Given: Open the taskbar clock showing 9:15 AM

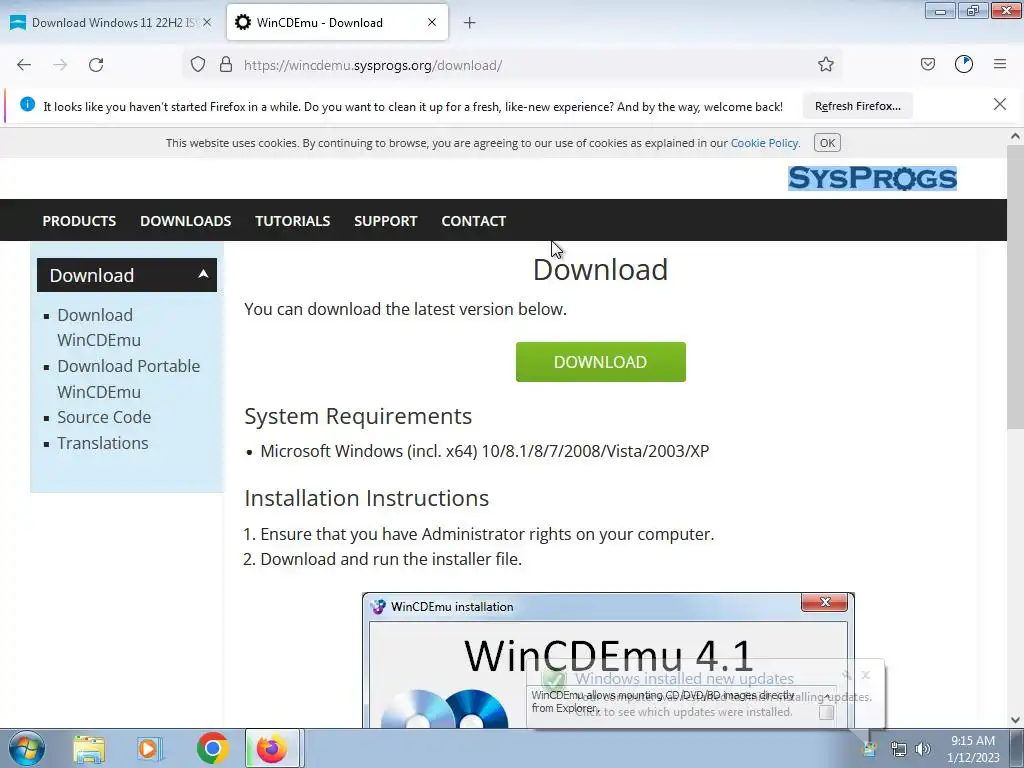Looking at the screenshot, I should point(973,749).
